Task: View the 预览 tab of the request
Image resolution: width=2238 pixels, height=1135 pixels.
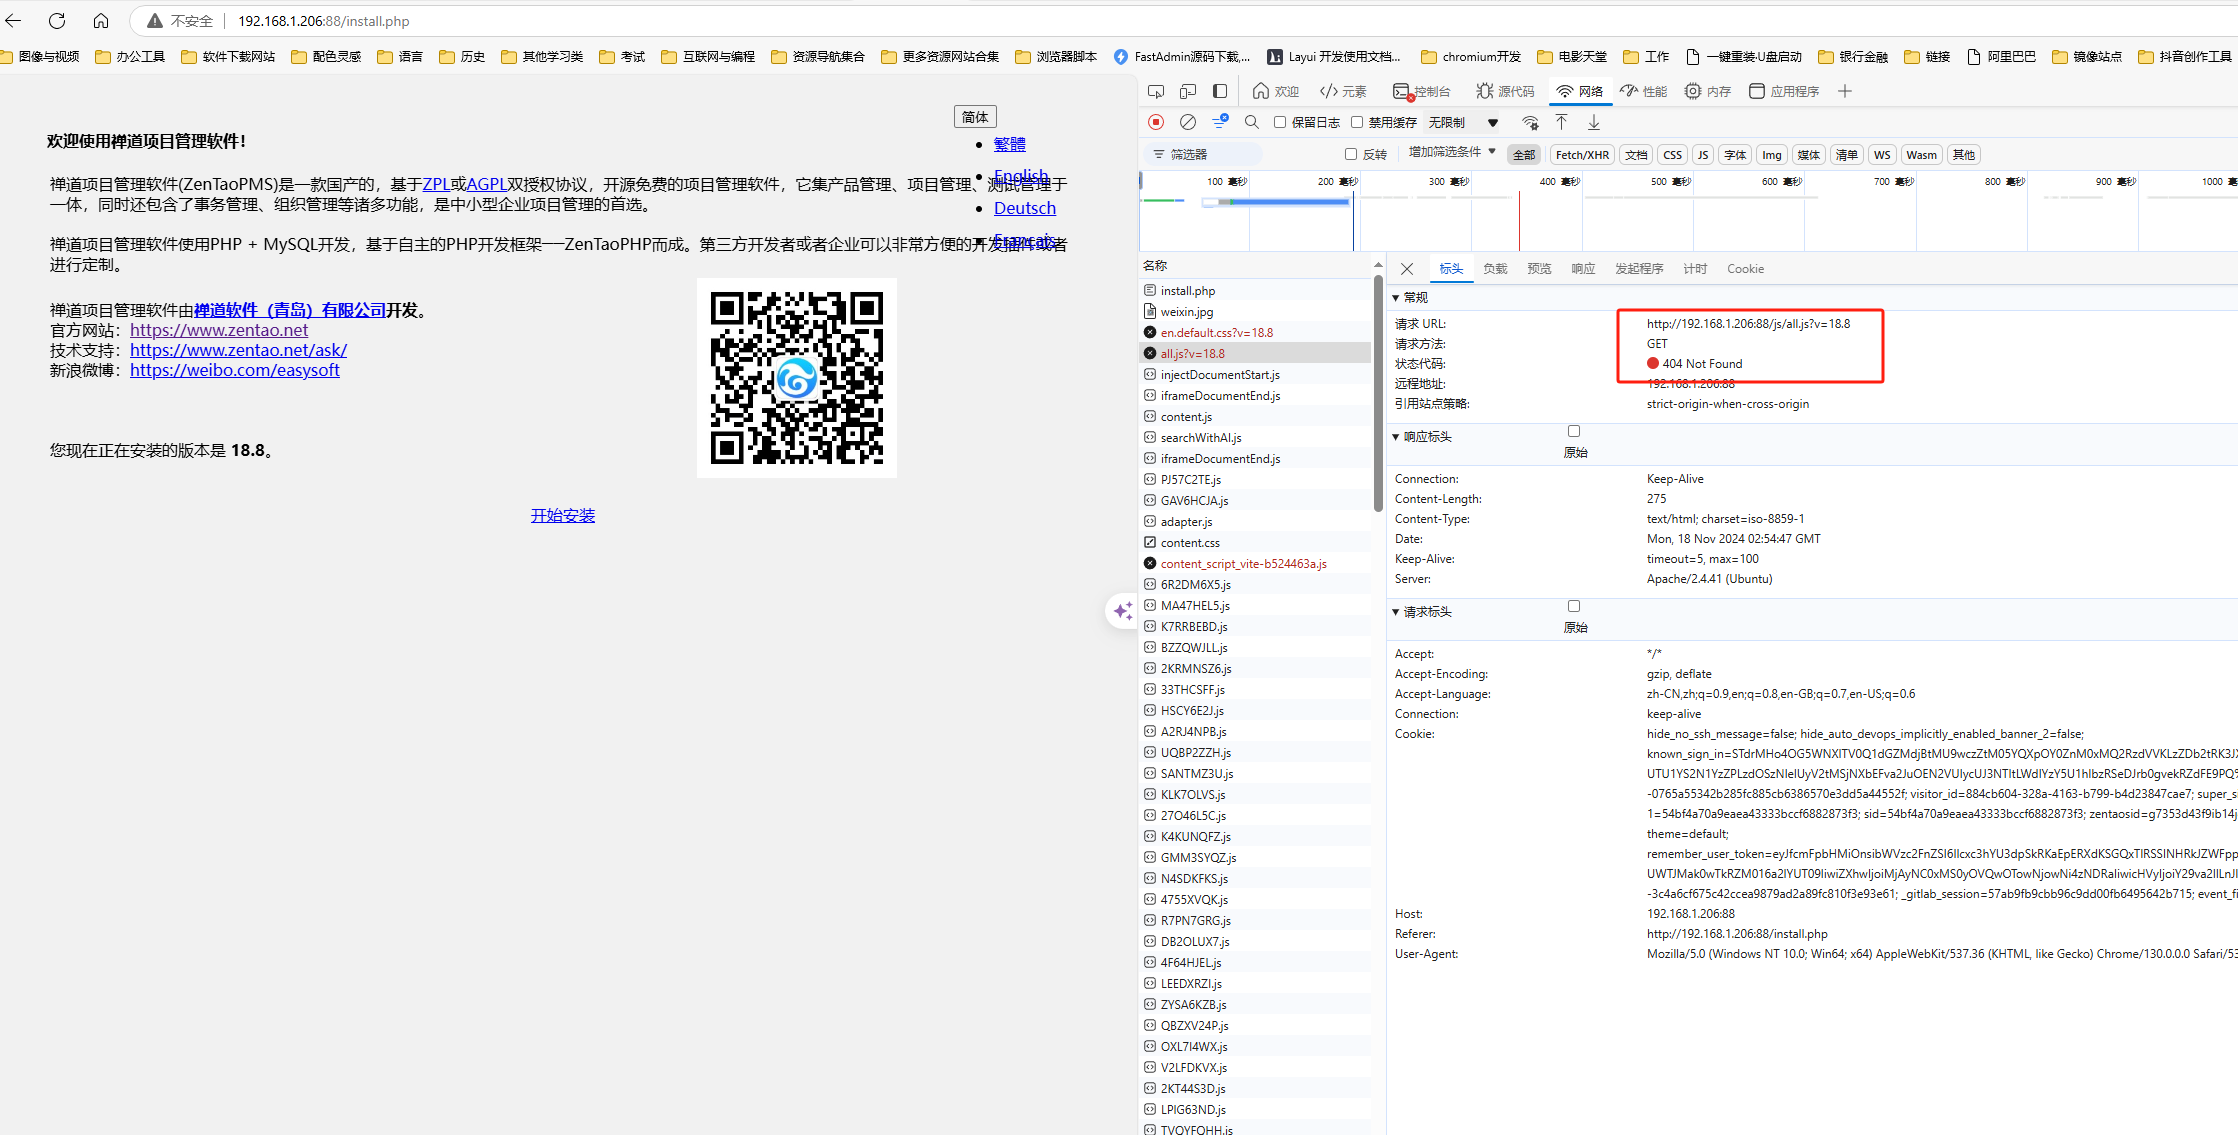Action: (1539, 269)
